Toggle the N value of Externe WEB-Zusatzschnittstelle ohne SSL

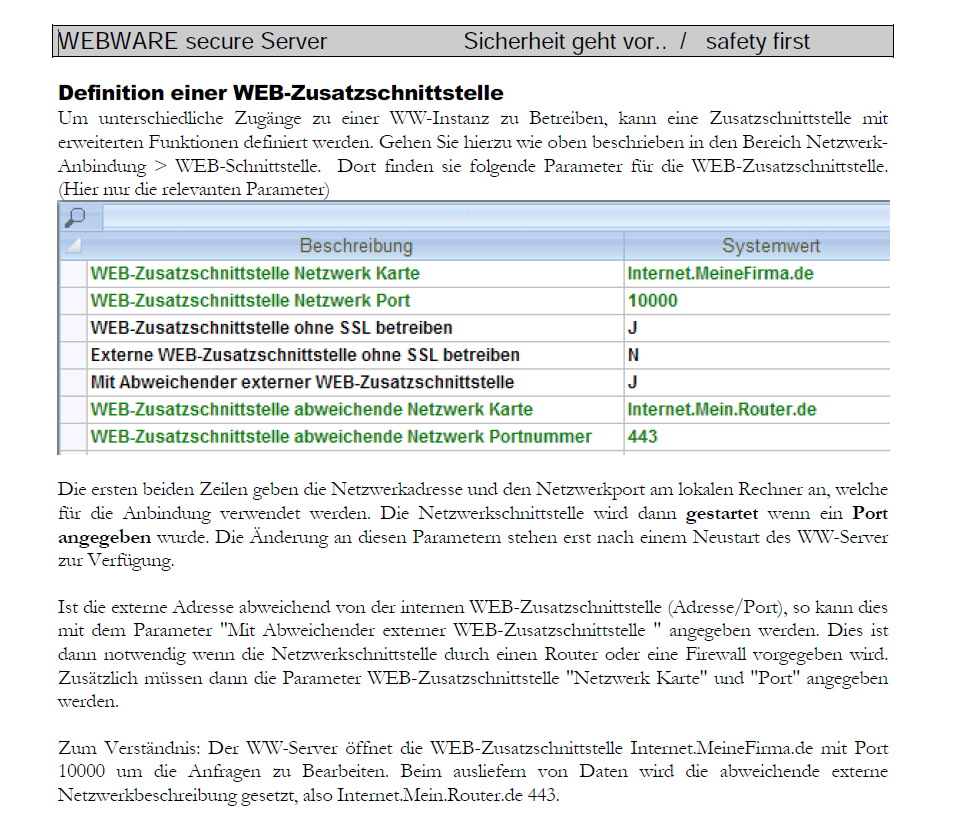(x=632, y=354)
